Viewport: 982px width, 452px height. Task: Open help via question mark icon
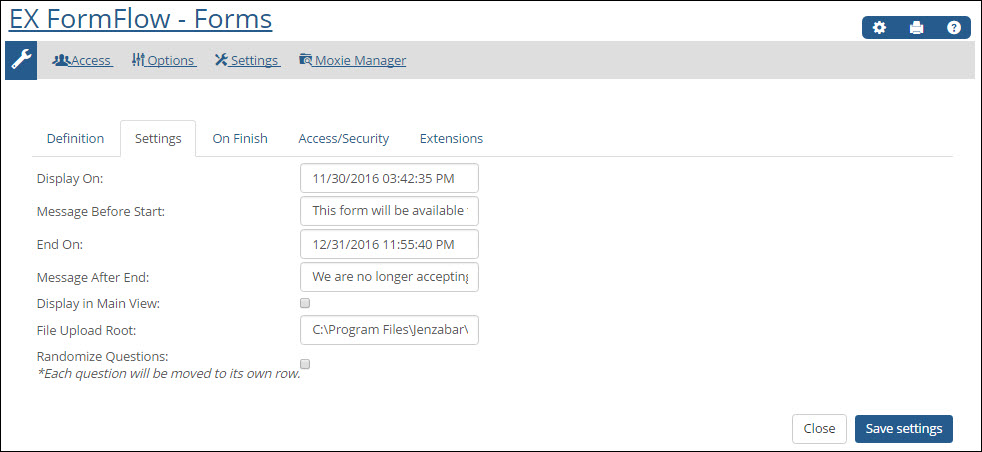tap(953, 28)
